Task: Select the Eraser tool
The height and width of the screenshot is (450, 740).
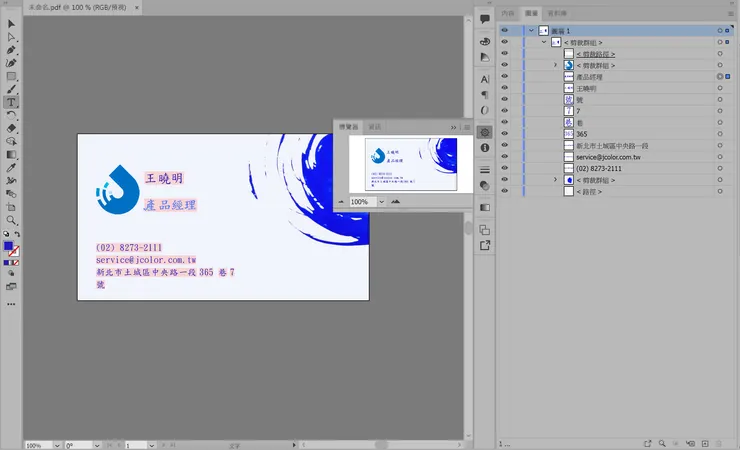Action: pos(11,128)
